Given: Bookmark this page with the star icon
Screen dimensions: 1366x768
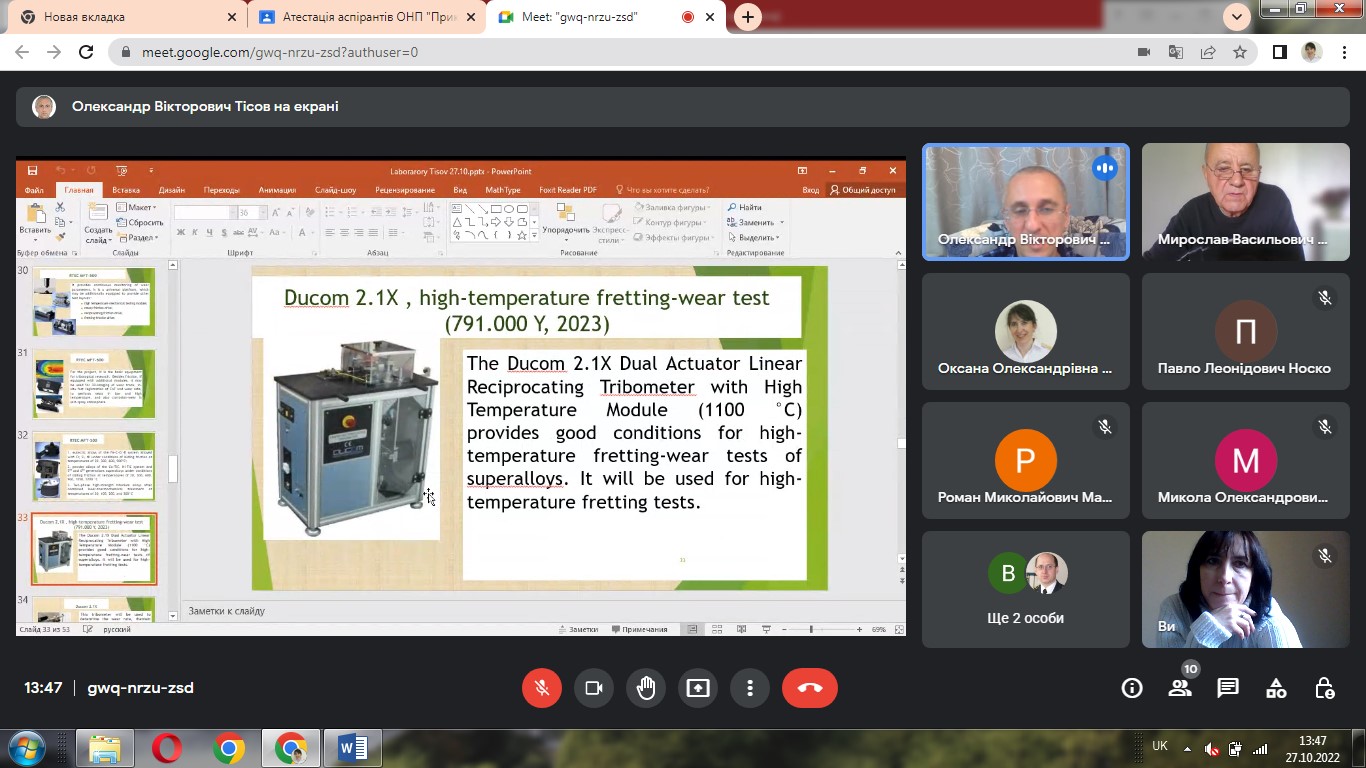Looking at the screenshot, I should 1240,52.
